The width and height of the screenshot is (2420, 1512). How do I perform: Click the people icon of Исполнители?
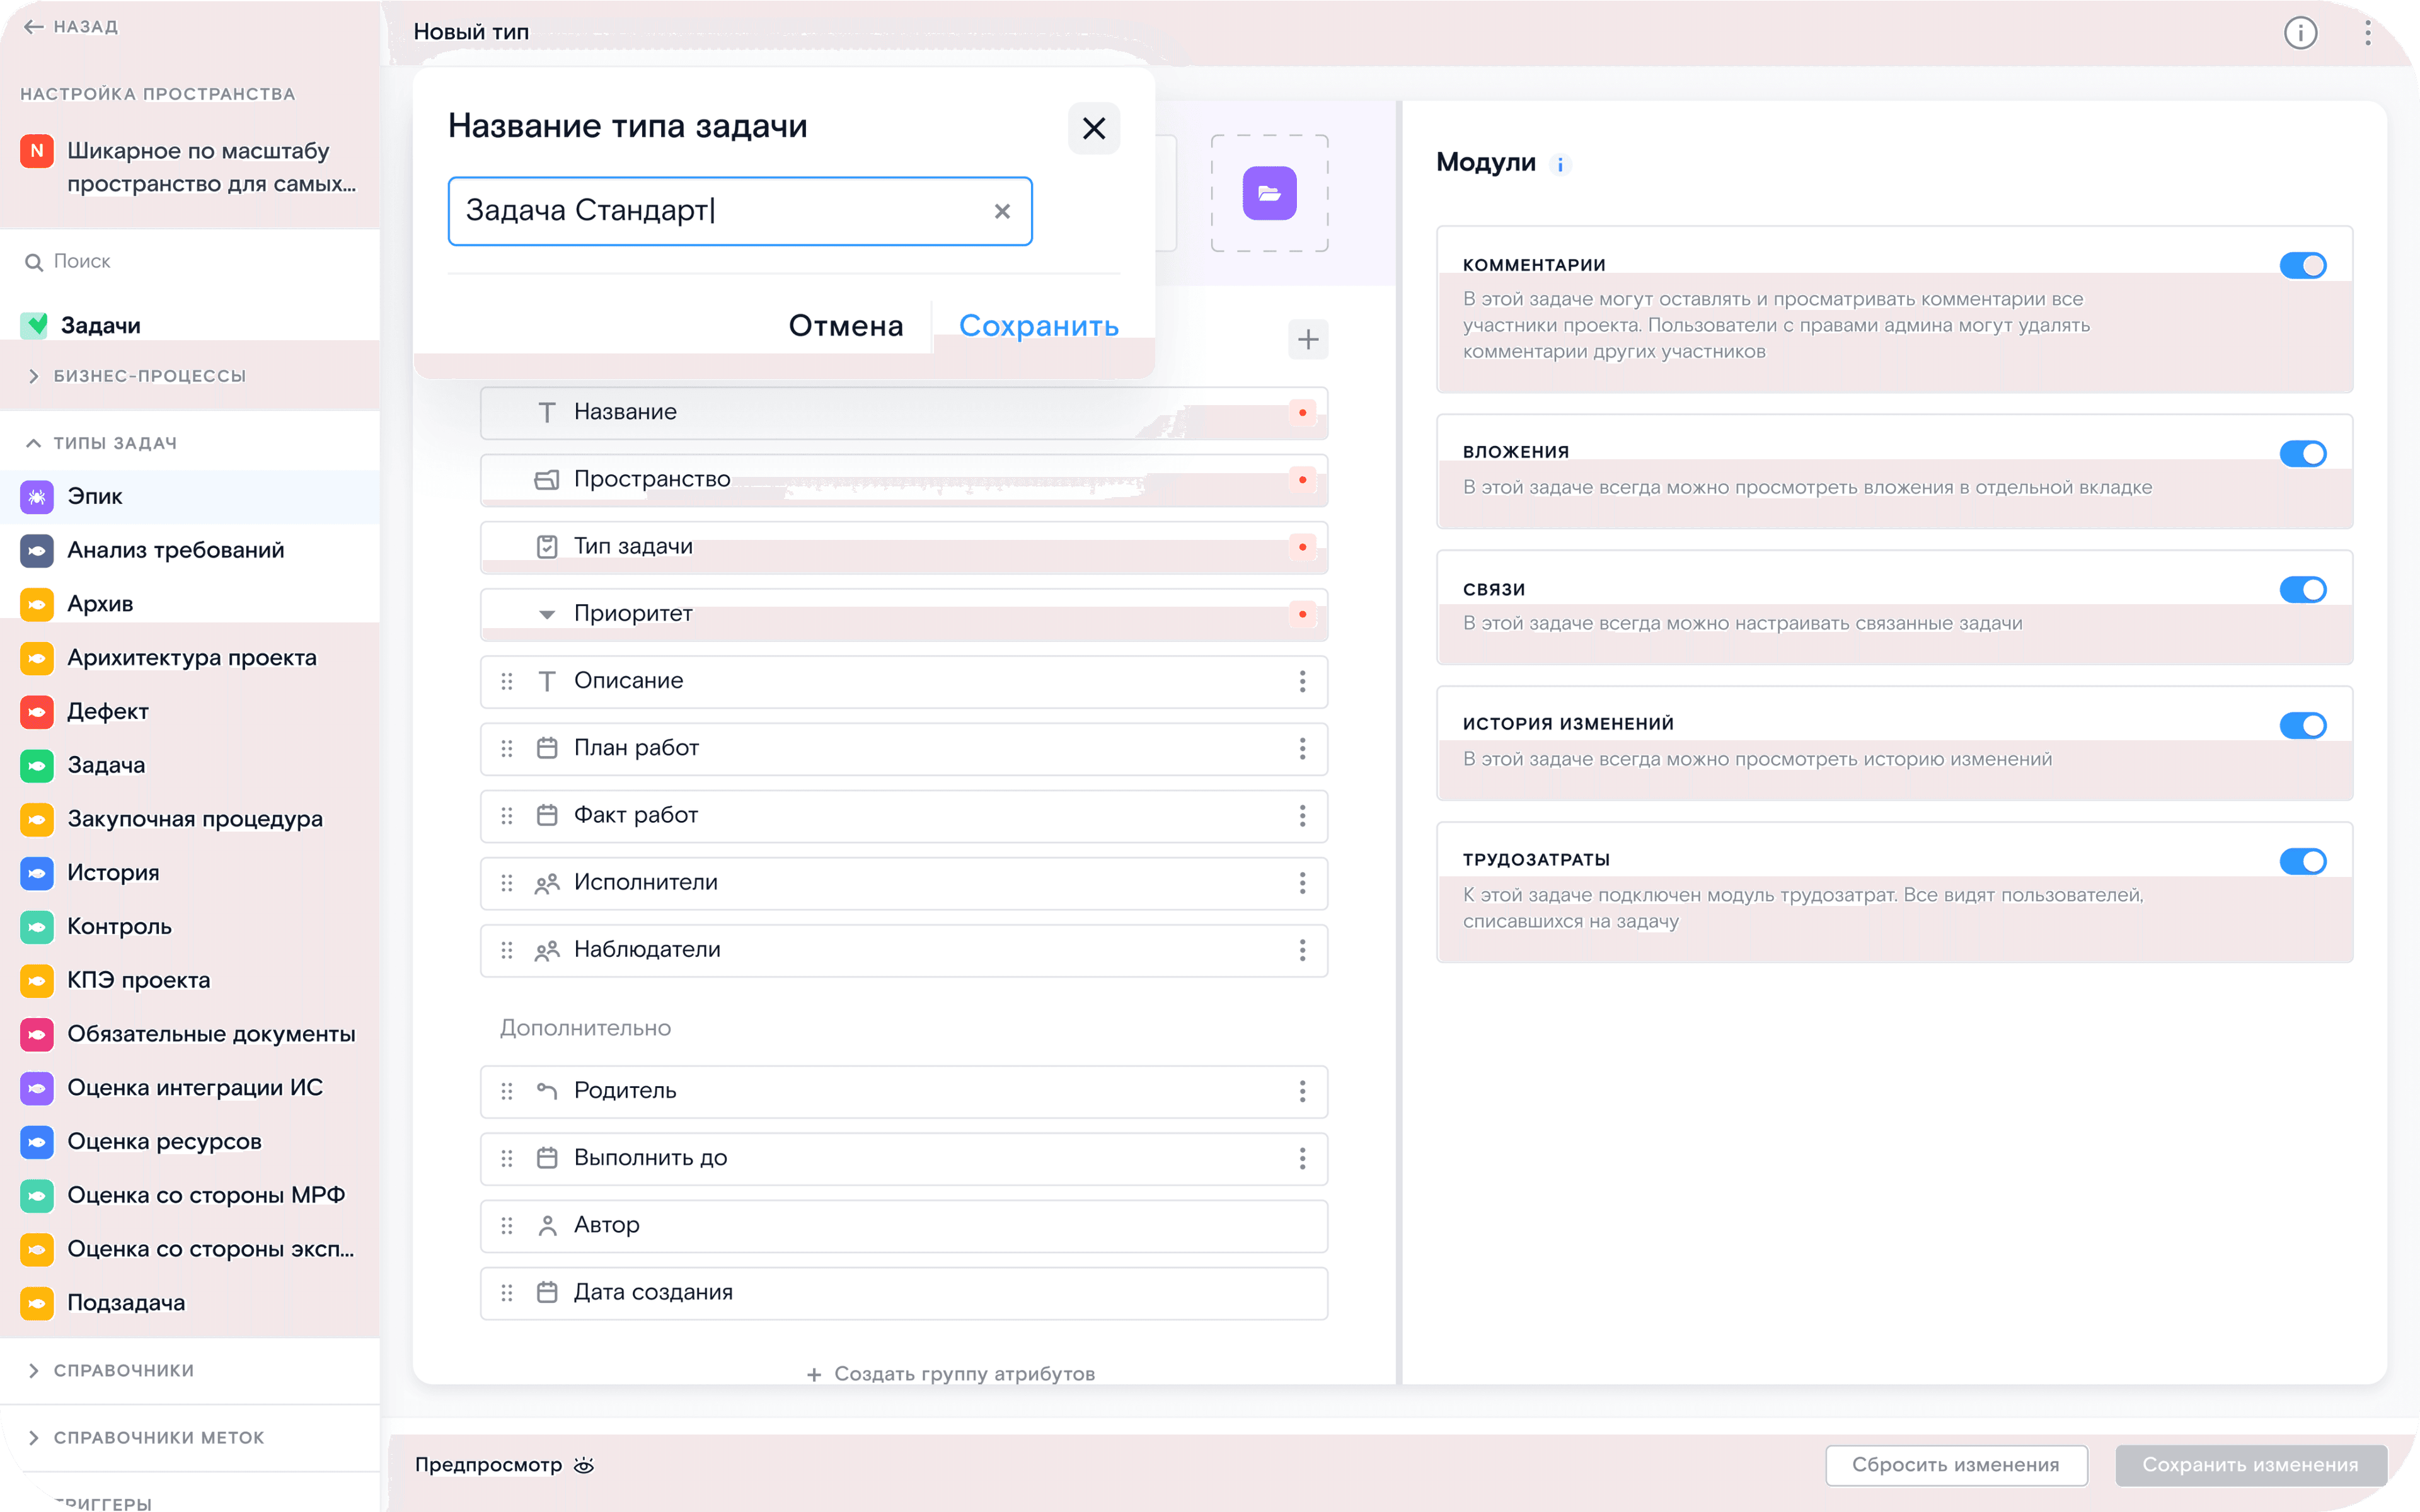(x=546, y=883)
